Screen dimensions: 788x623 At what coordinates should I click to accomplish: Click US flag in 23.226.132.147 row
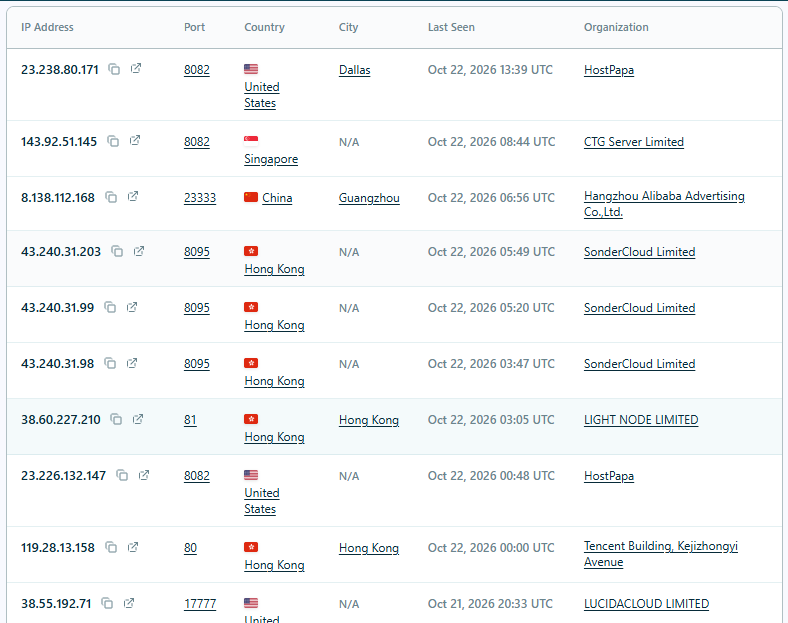(251, 474)
